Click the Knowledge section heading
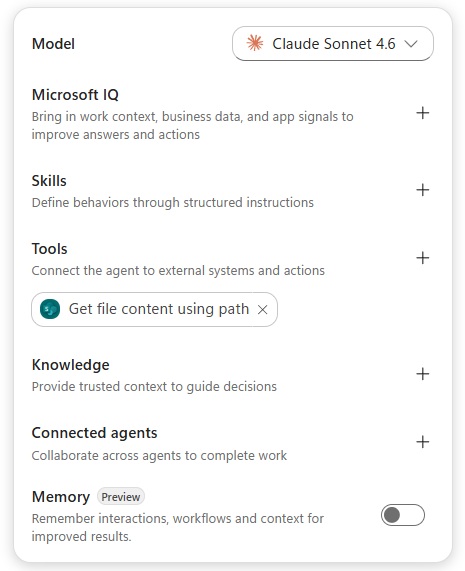This screenshot has height=571, width=465. point(71,365)
